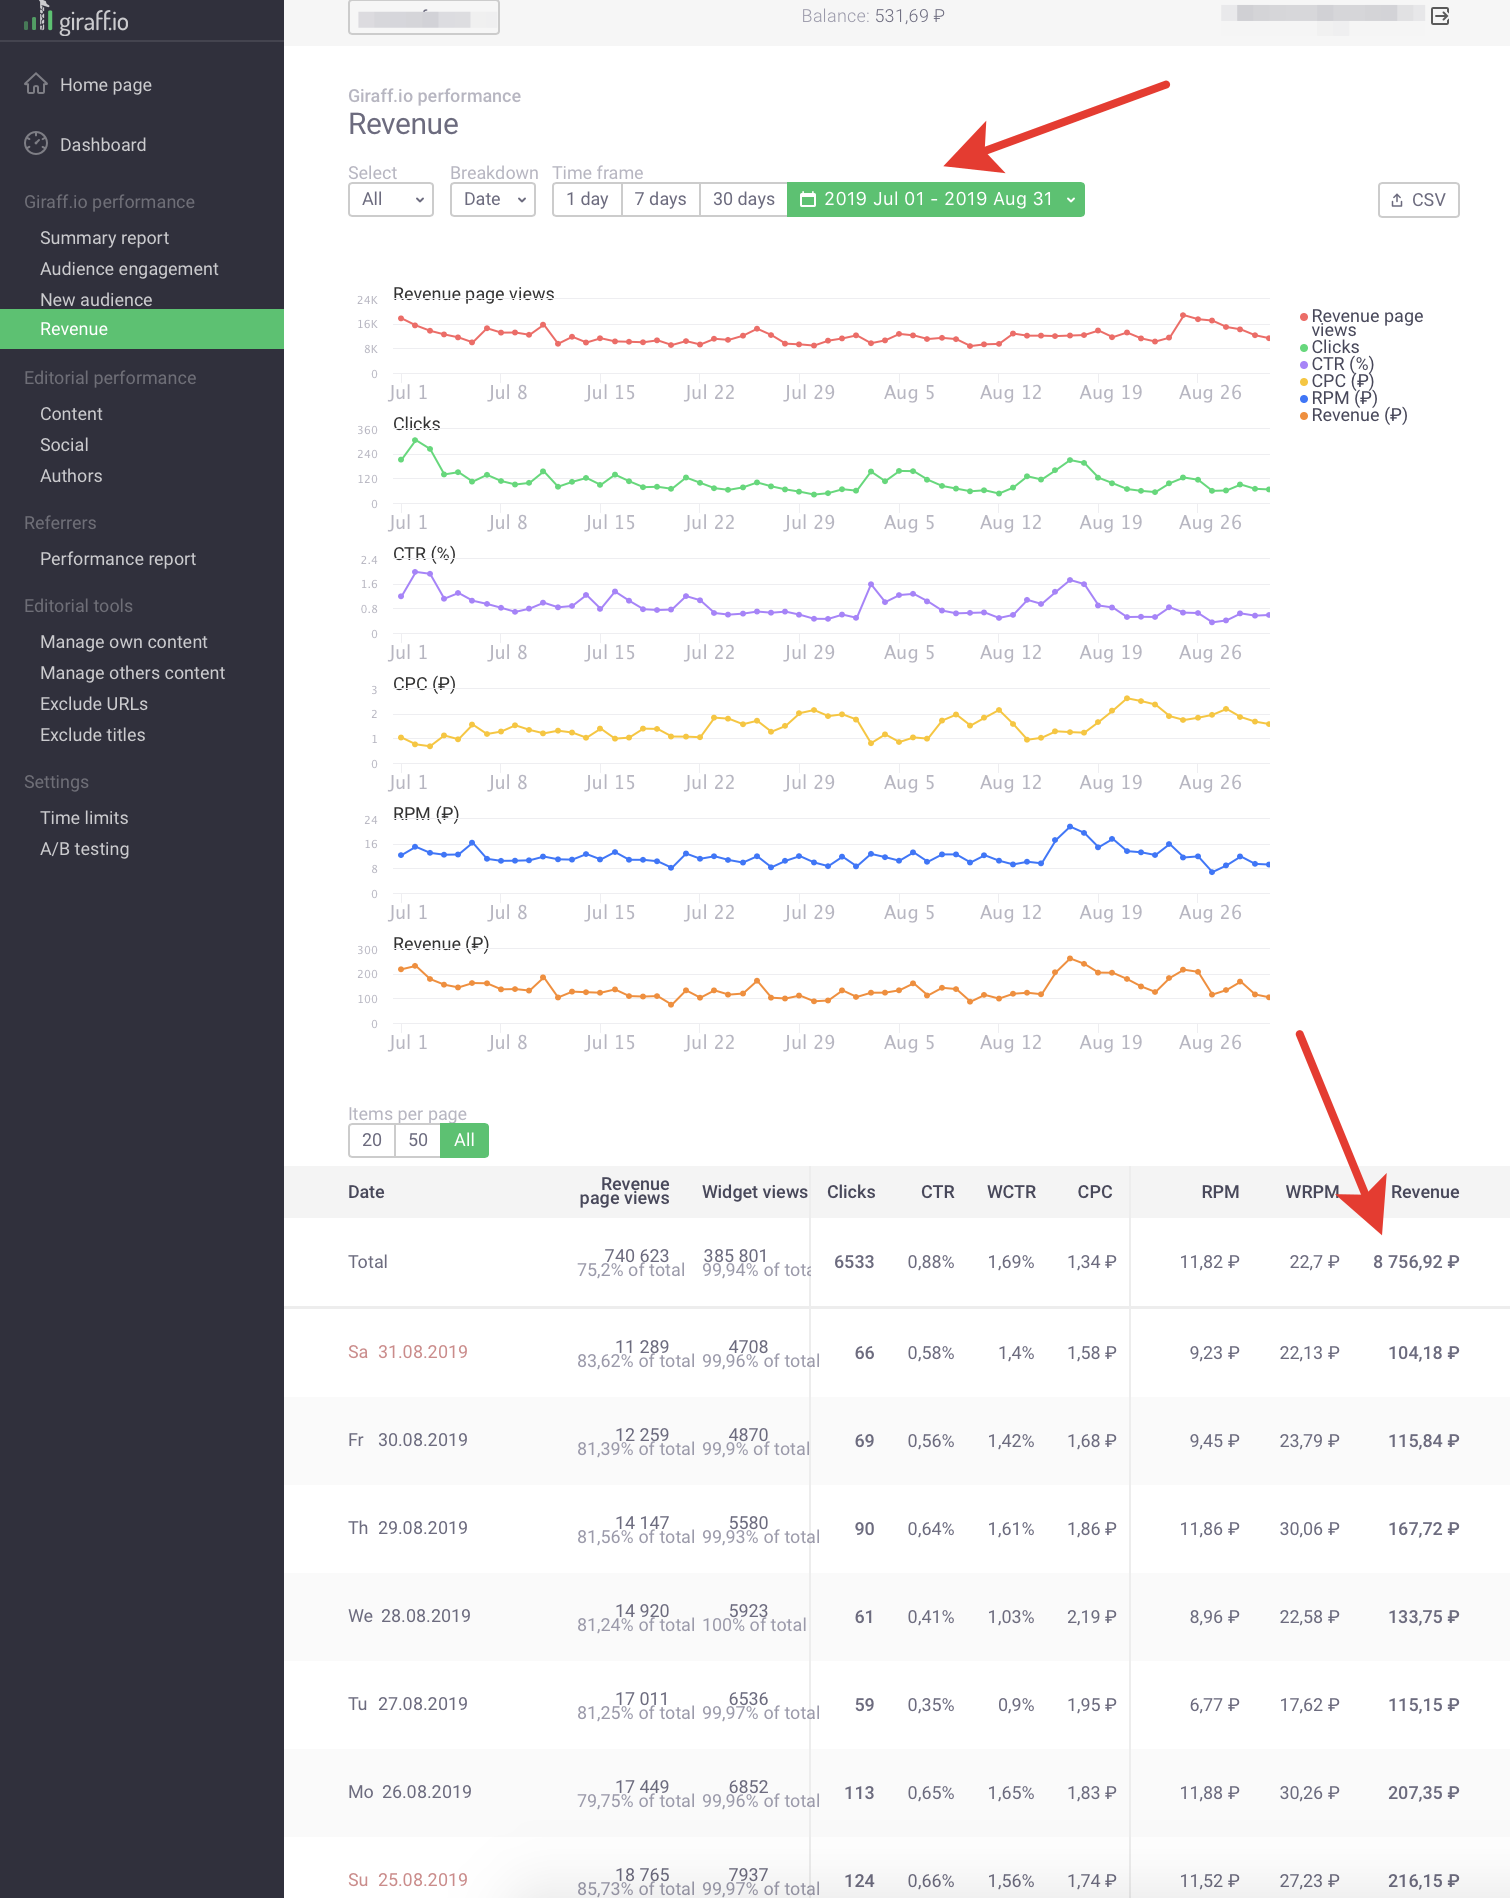Click the Sa 31.08.2019 row date
The height and width of the screenshot is (1898, 1510).
click(x=408, y=1352)
